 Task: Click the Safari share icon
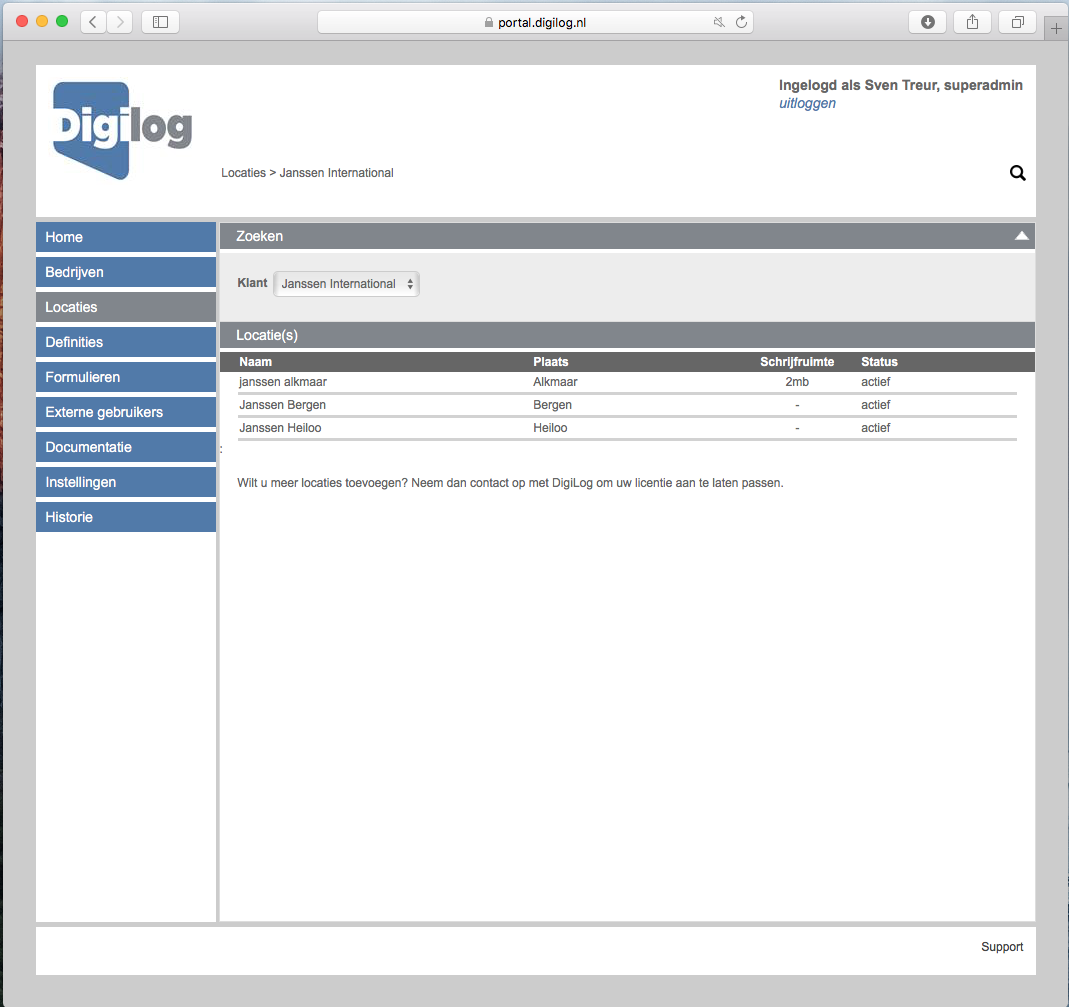pos(972,22)
